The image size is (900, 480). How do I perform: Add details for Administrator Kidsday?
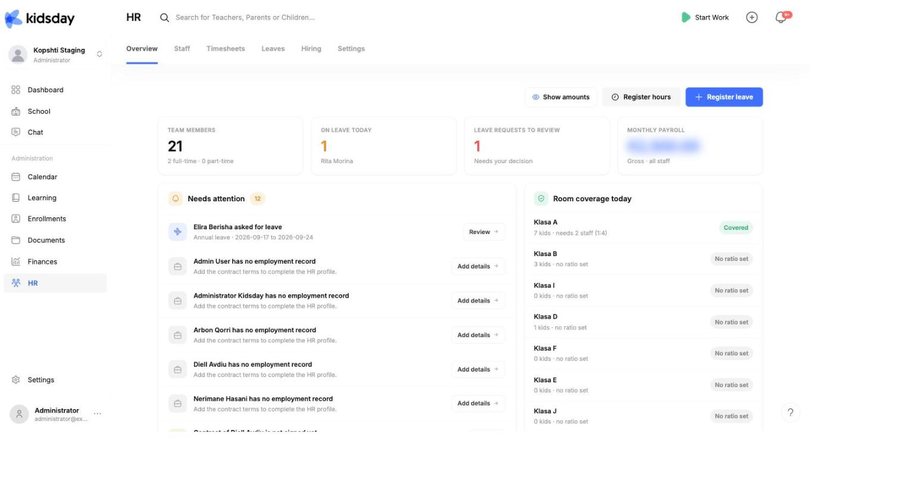click(478, 300)
